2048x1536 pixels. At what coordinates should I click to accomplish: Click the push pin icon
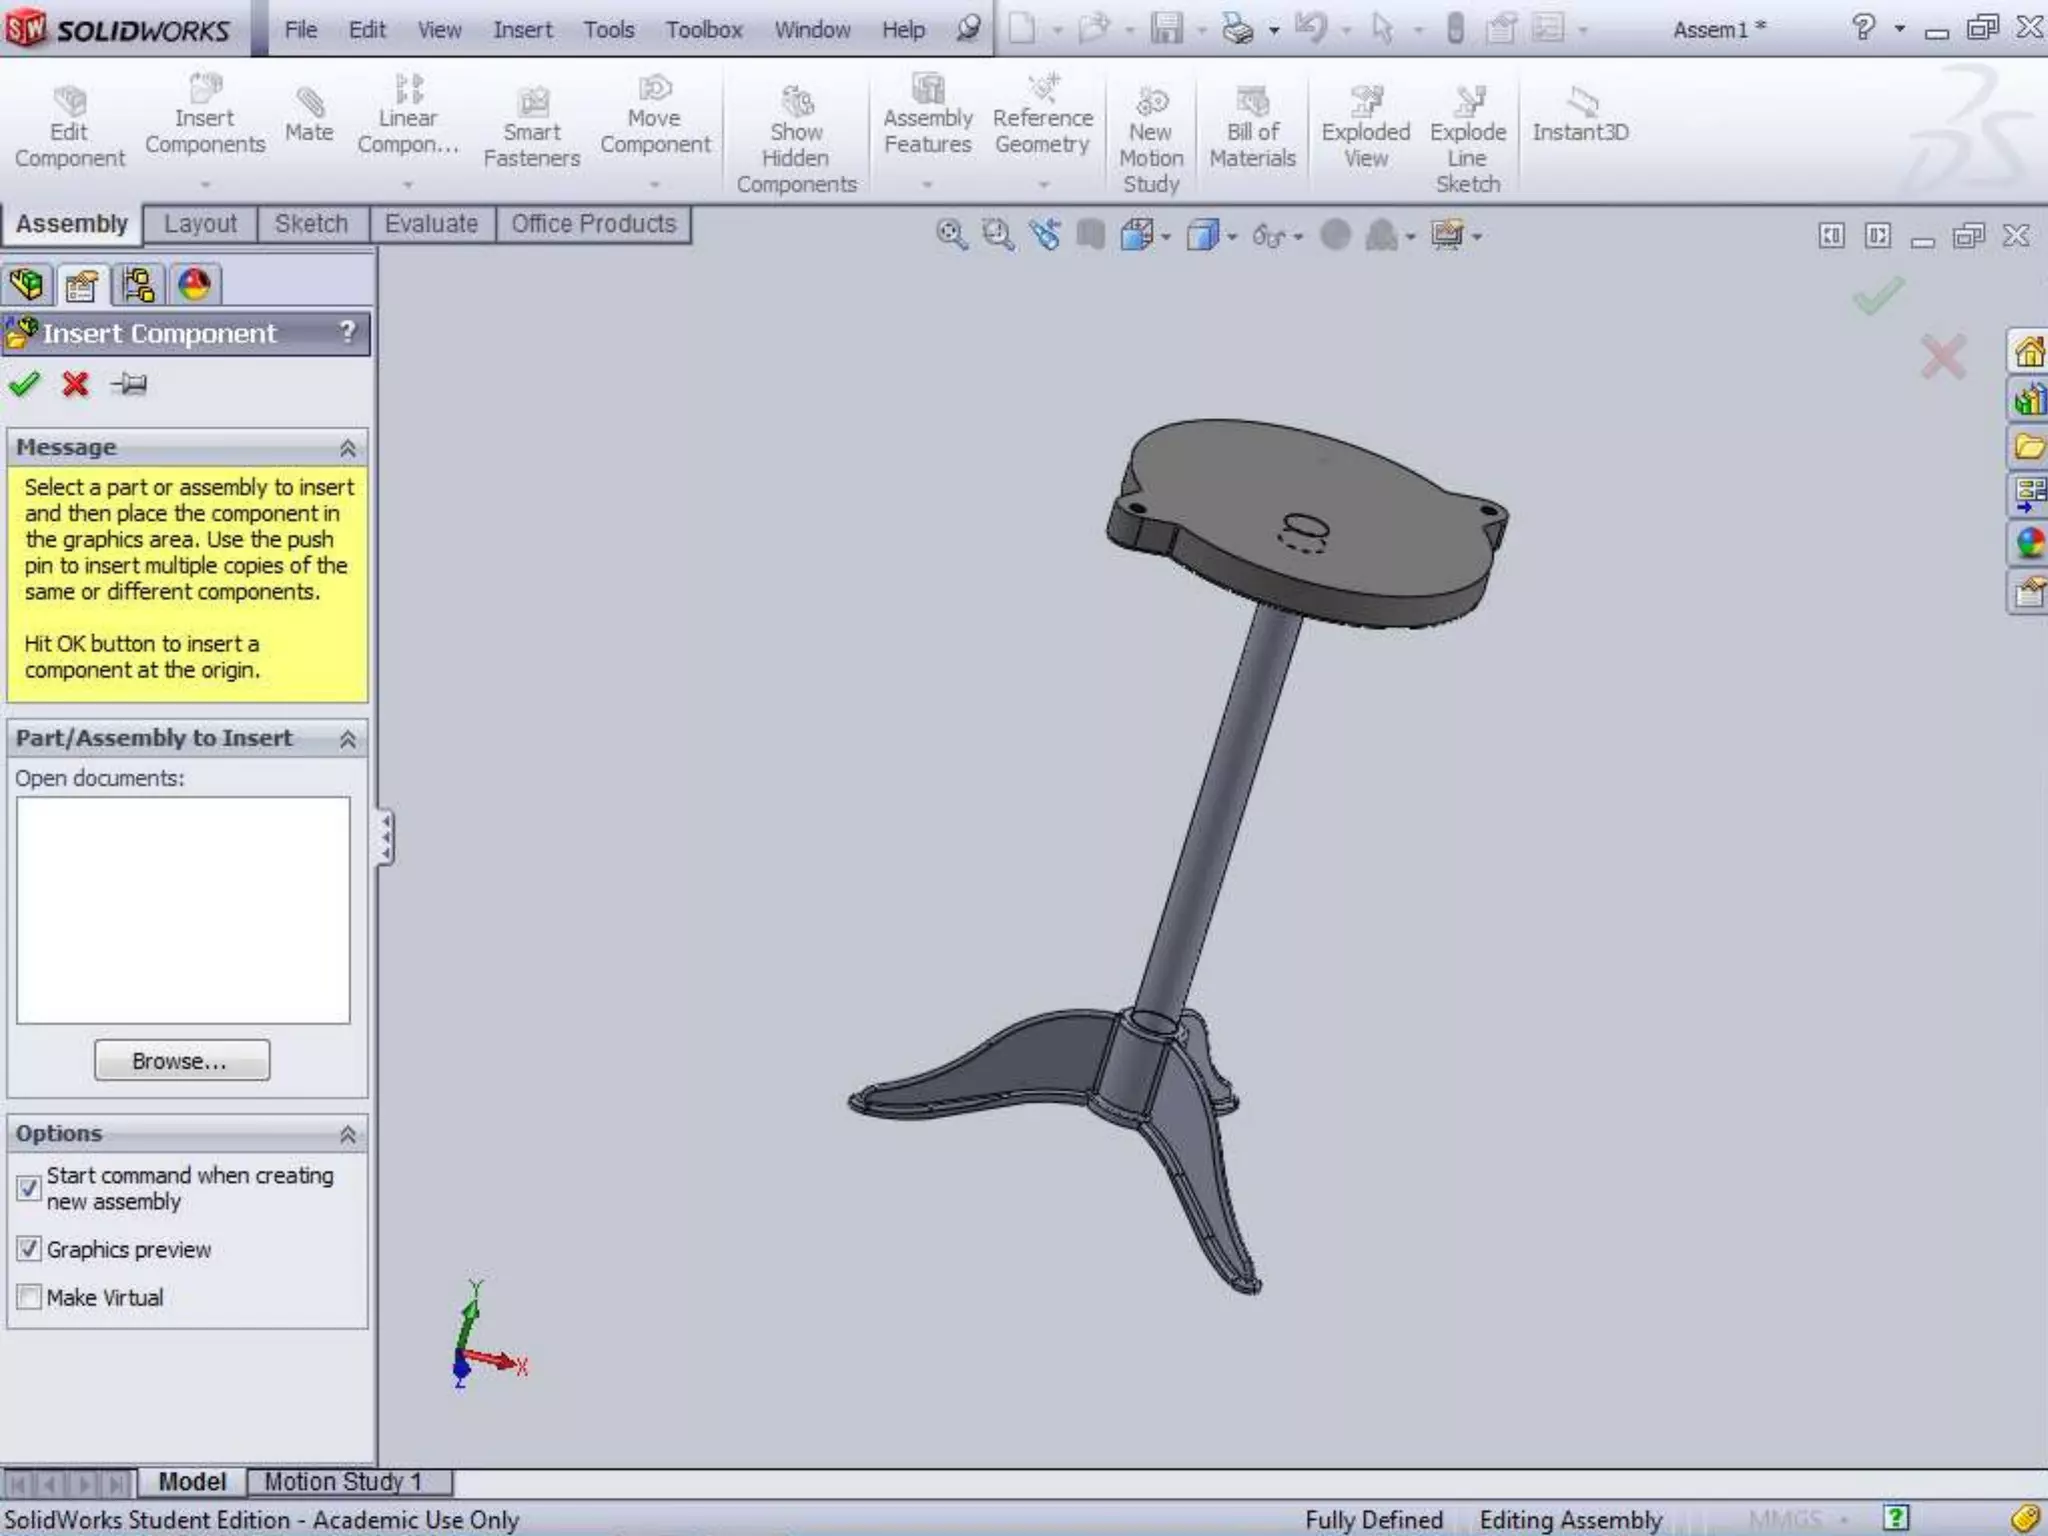coord(129,384)
